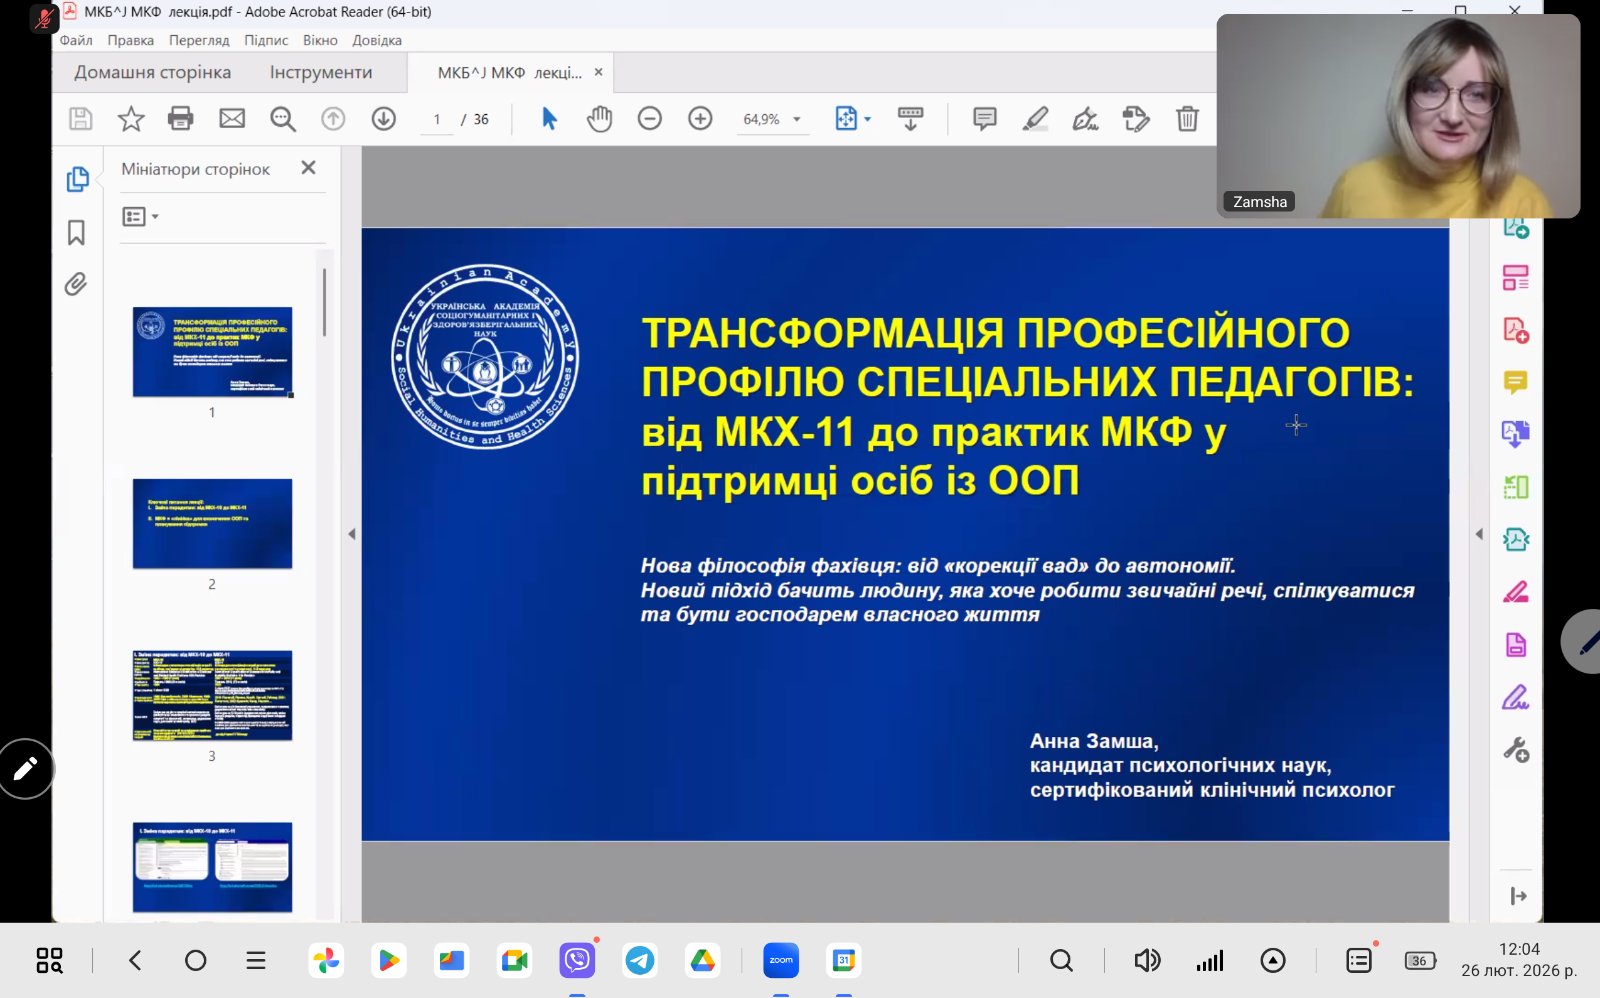Click the Delete trash icon

1187,119
